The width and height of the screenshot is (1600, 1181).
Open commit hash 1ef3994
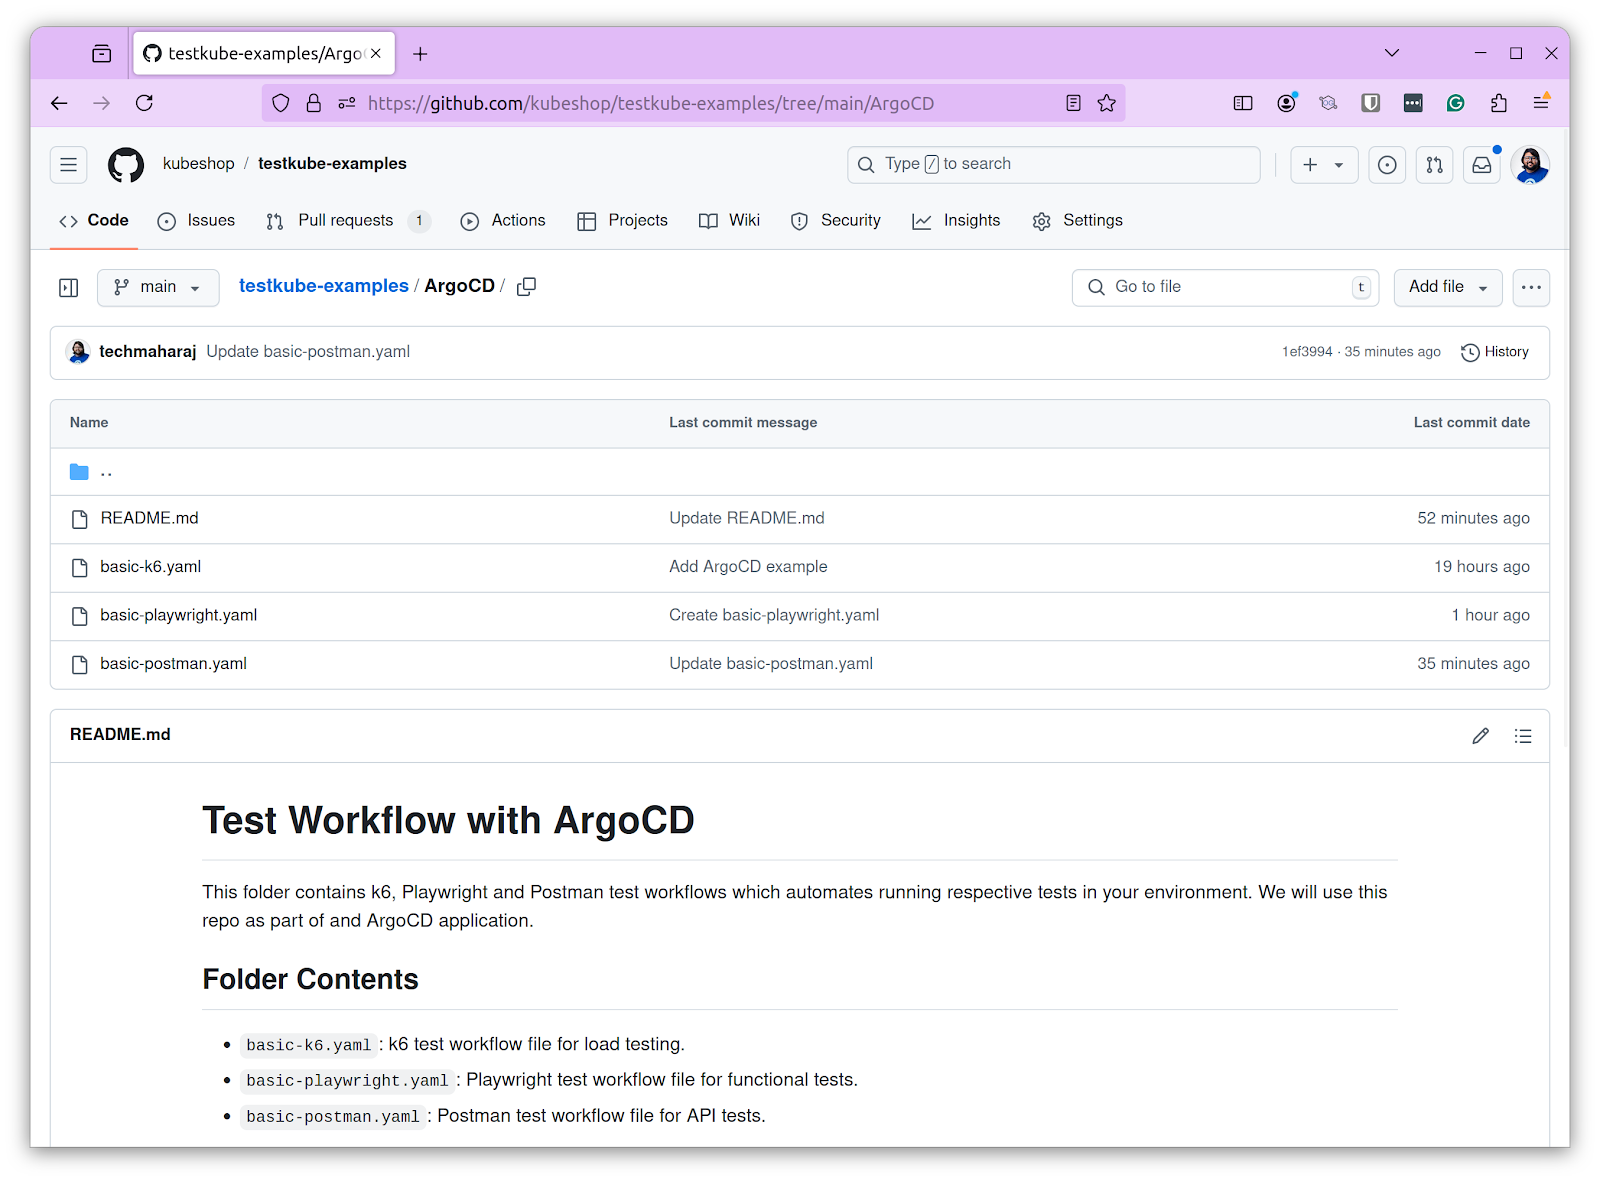coord(1307,352)
